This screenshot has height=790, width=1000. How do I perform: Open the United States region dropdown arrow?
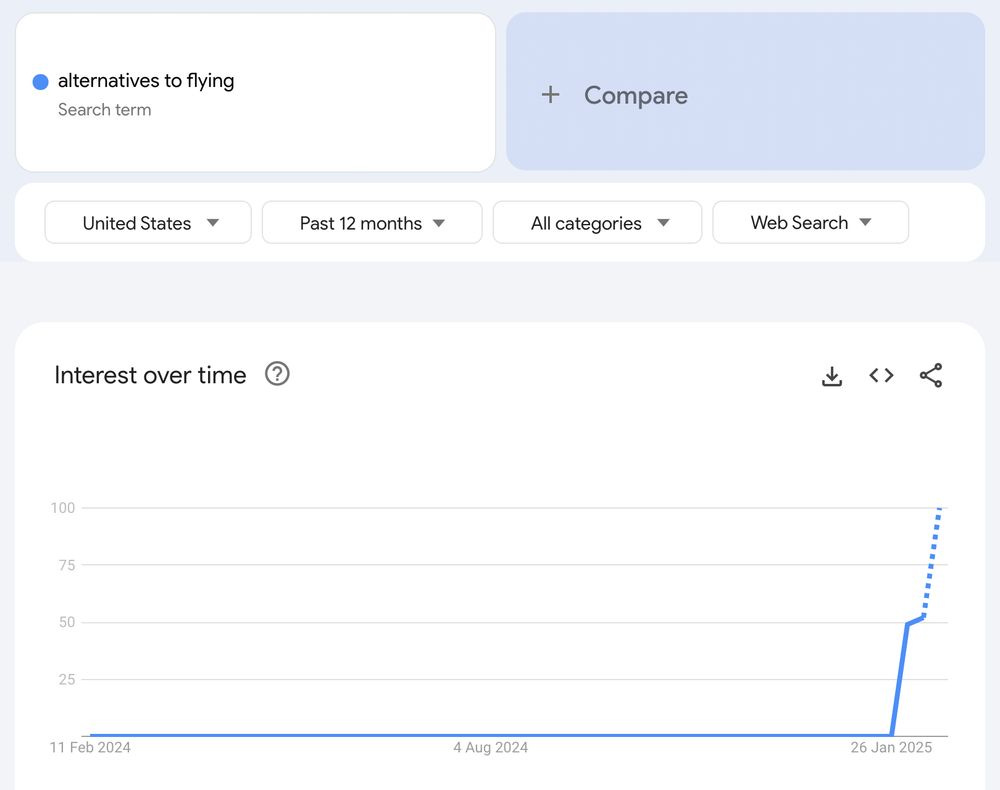tap(214, 222)
